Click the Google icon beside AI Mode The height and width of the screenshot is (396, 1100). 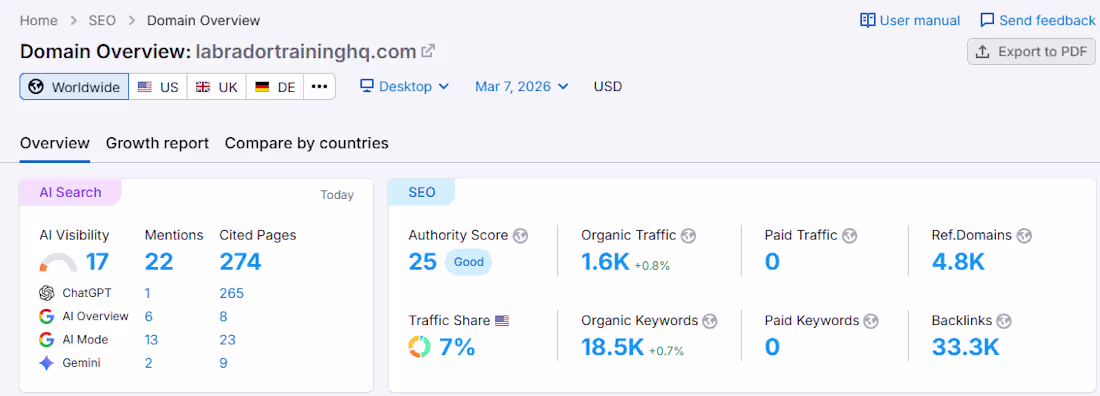tap(47, 340)
